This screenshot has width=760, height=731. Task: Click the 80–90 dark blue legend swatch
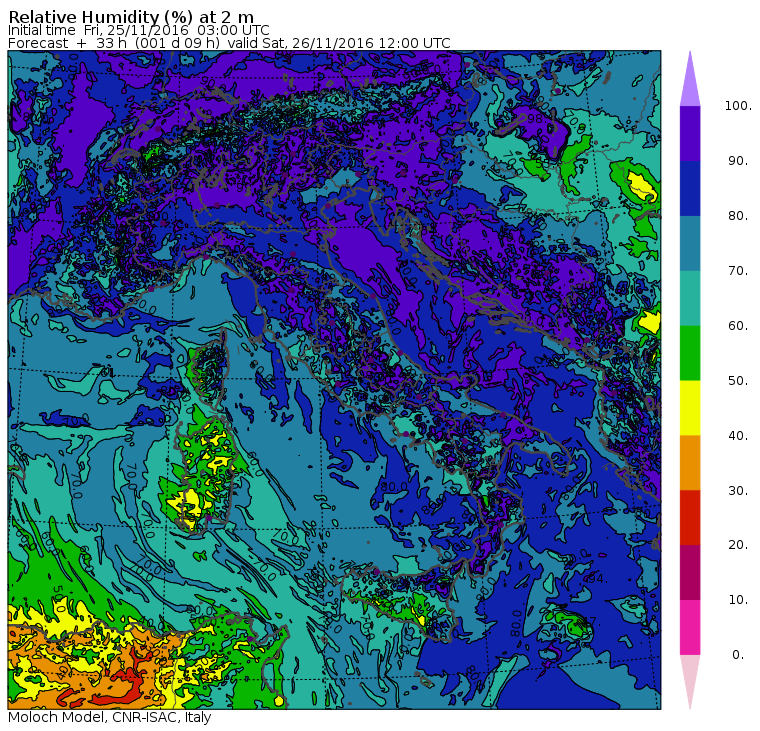690,188
